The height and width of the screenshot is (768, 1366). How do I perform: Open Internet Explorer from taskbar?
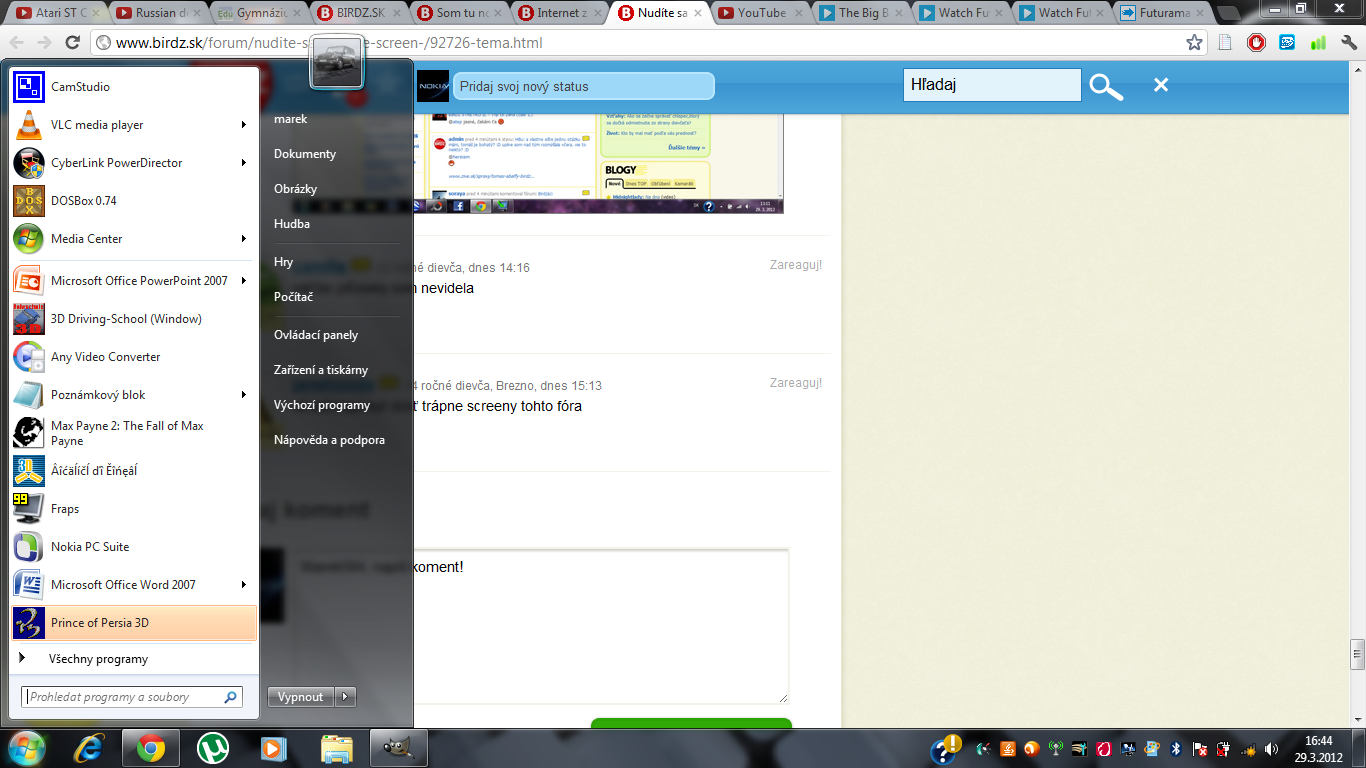(89, 747)
